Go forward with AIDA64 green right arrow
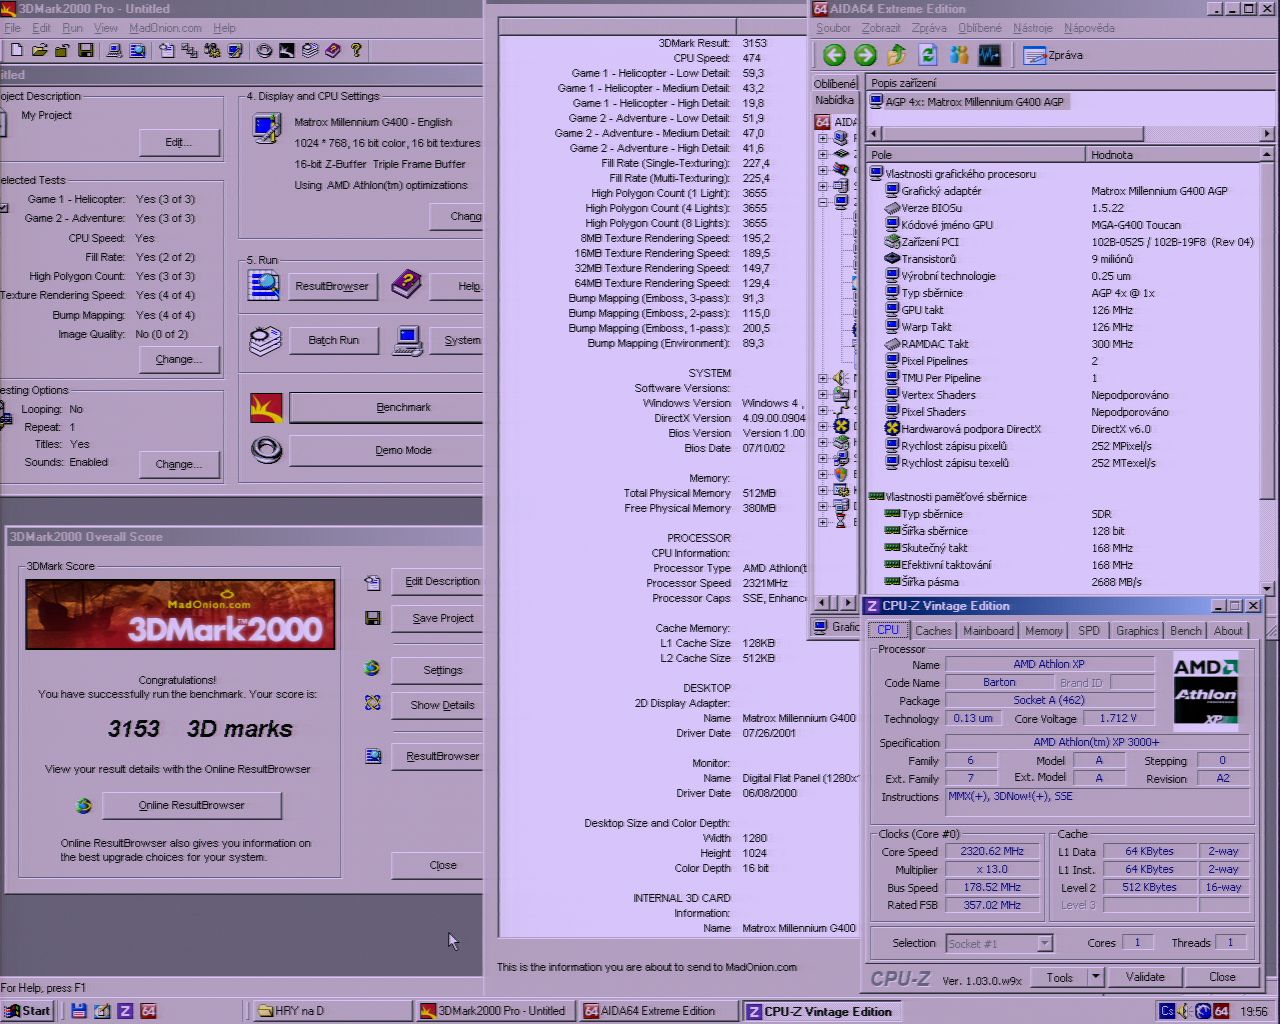Image resolution: width=1280 pixels, height=1024 pixels. coord(866,56)
